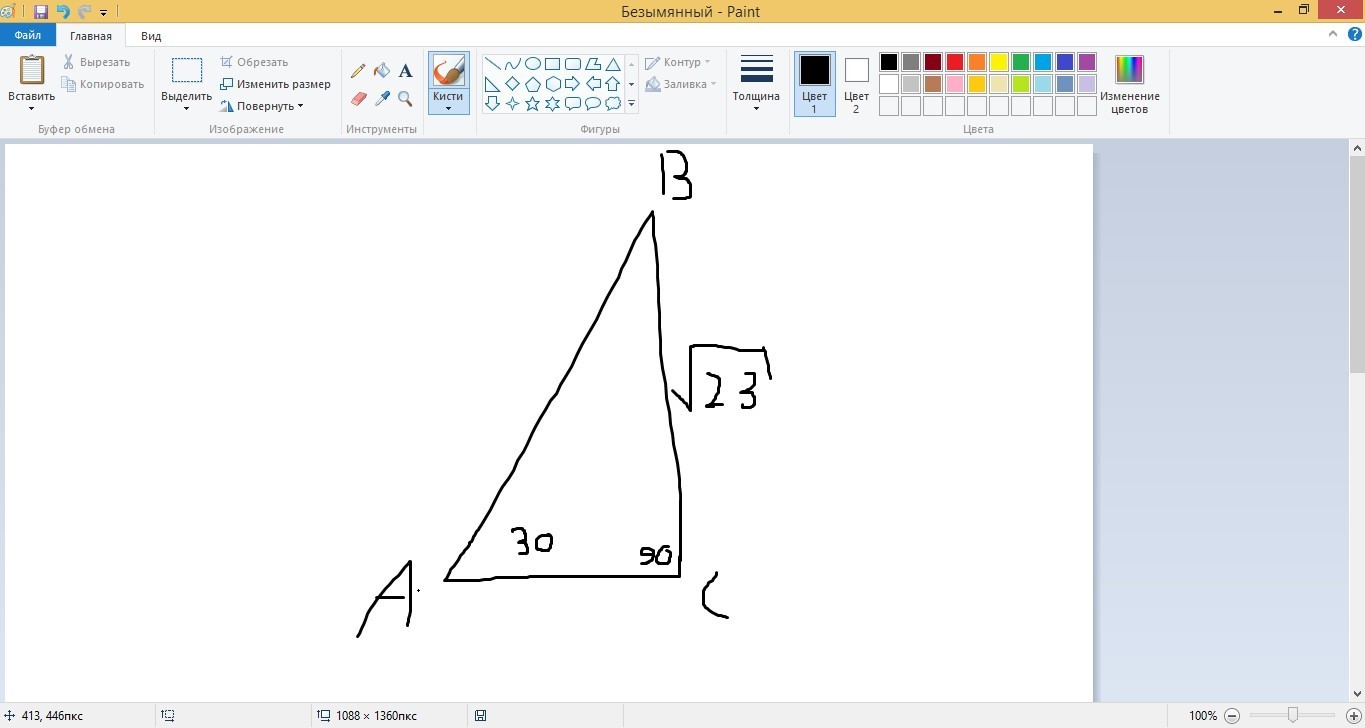Open the Повернуть rotate dropdown

tap(300, 106)
